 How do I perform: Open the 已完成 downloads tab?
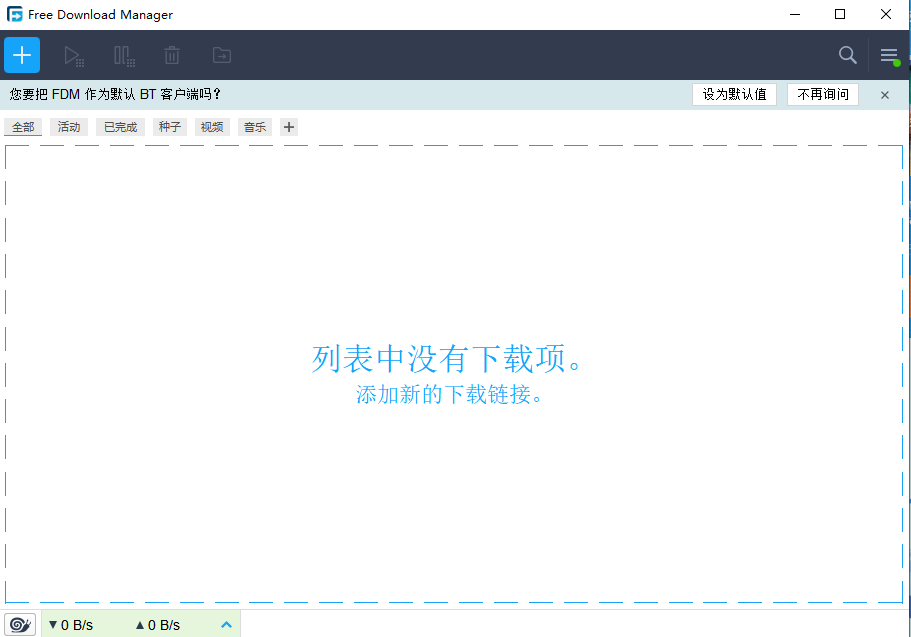[x=119, y=126]
